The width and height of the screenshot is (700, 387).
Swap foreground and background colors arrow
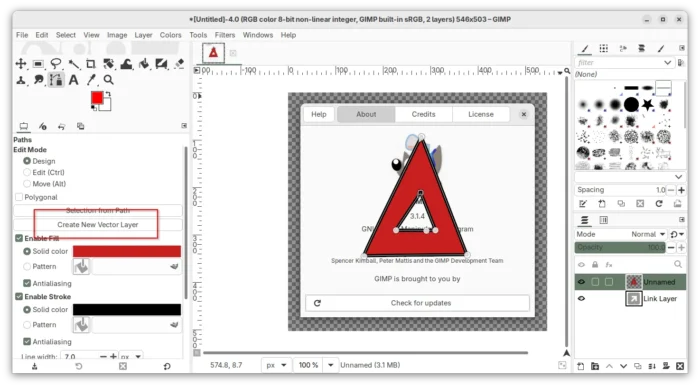coord(108,94)
